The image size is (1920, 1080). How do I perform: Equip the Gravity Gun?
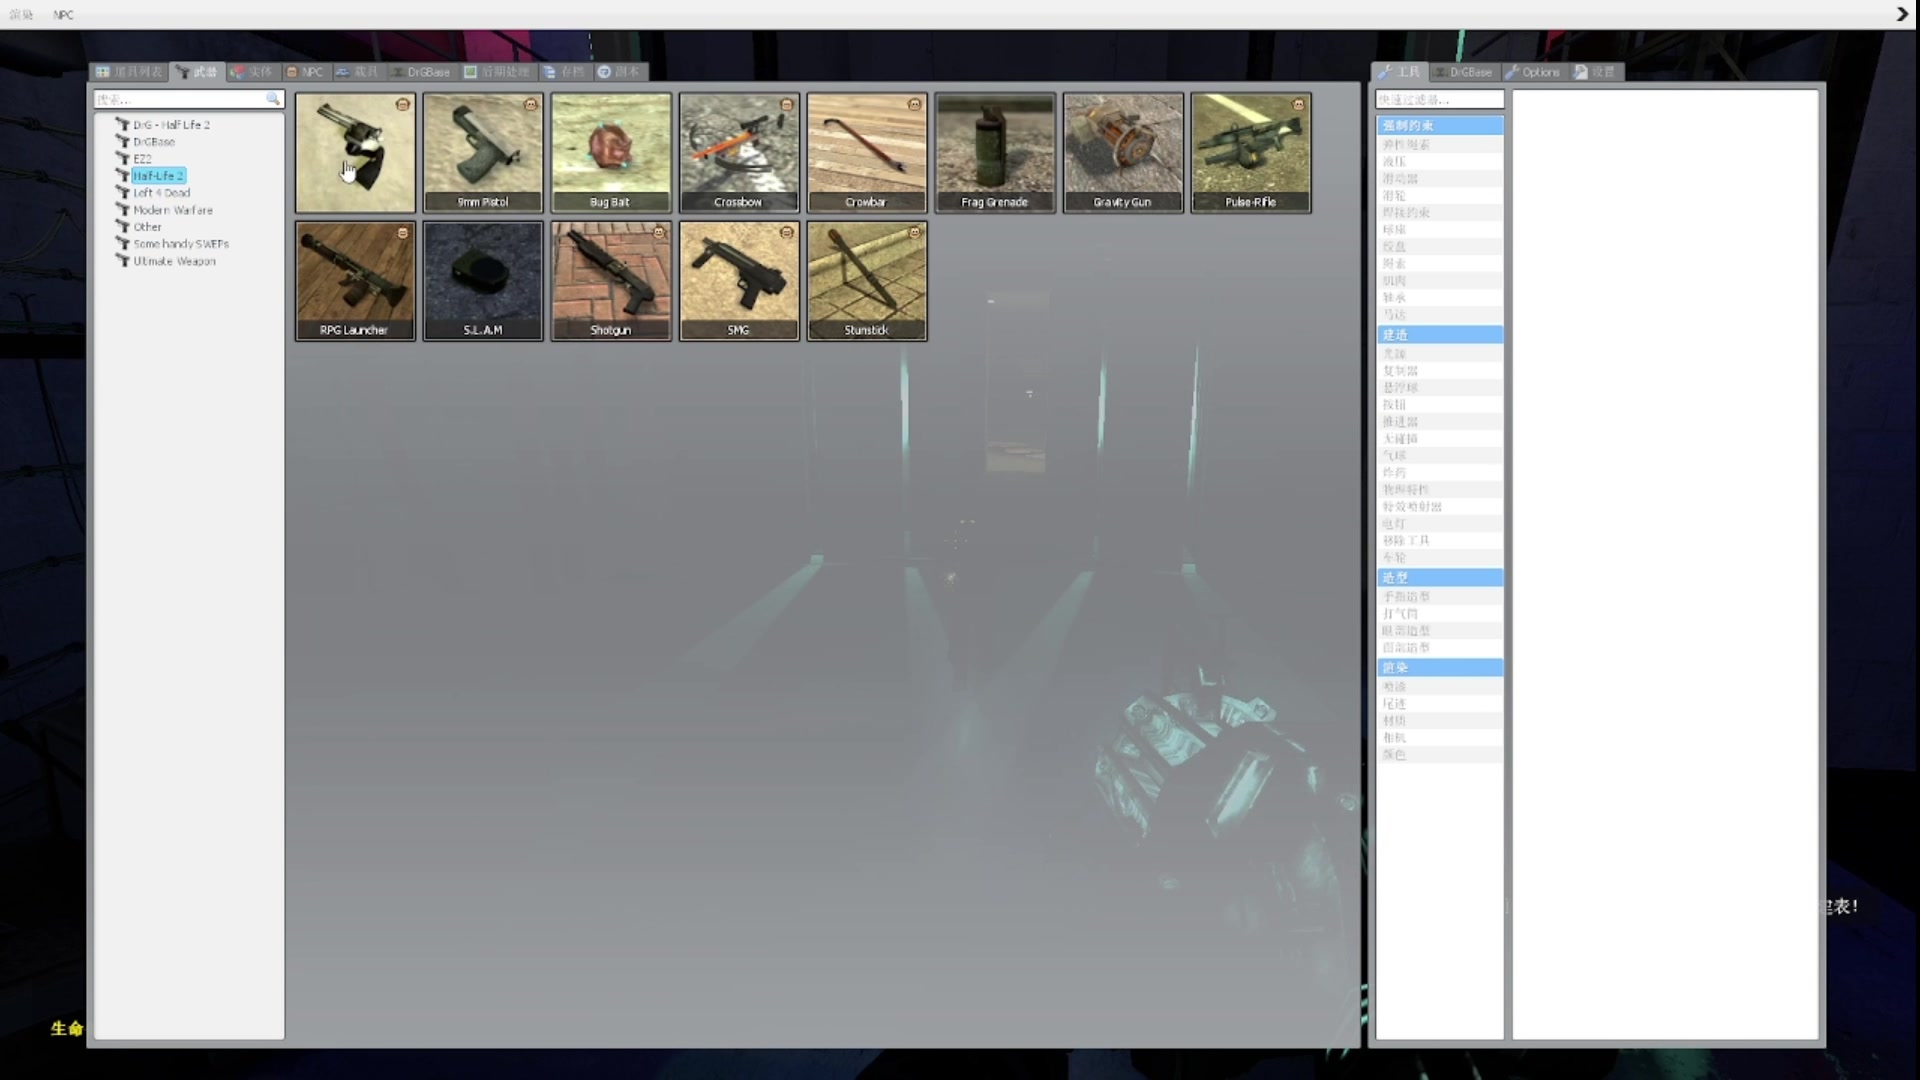tap(1123, 153)
